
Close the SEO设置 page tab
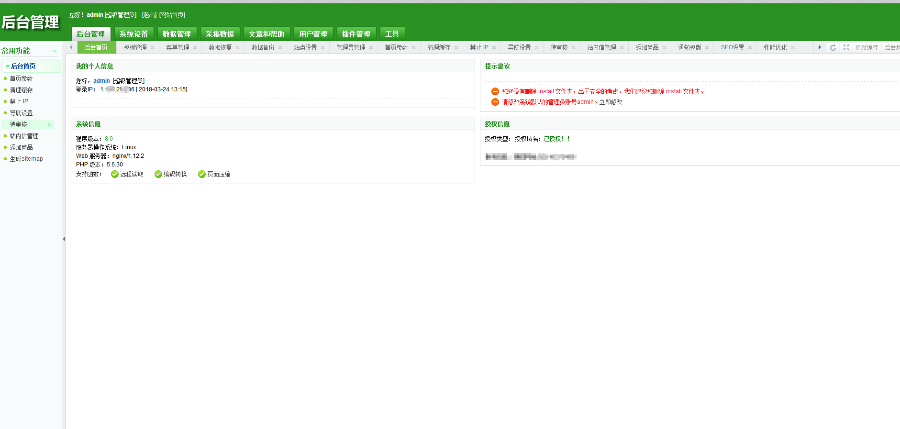click(750, 47)
